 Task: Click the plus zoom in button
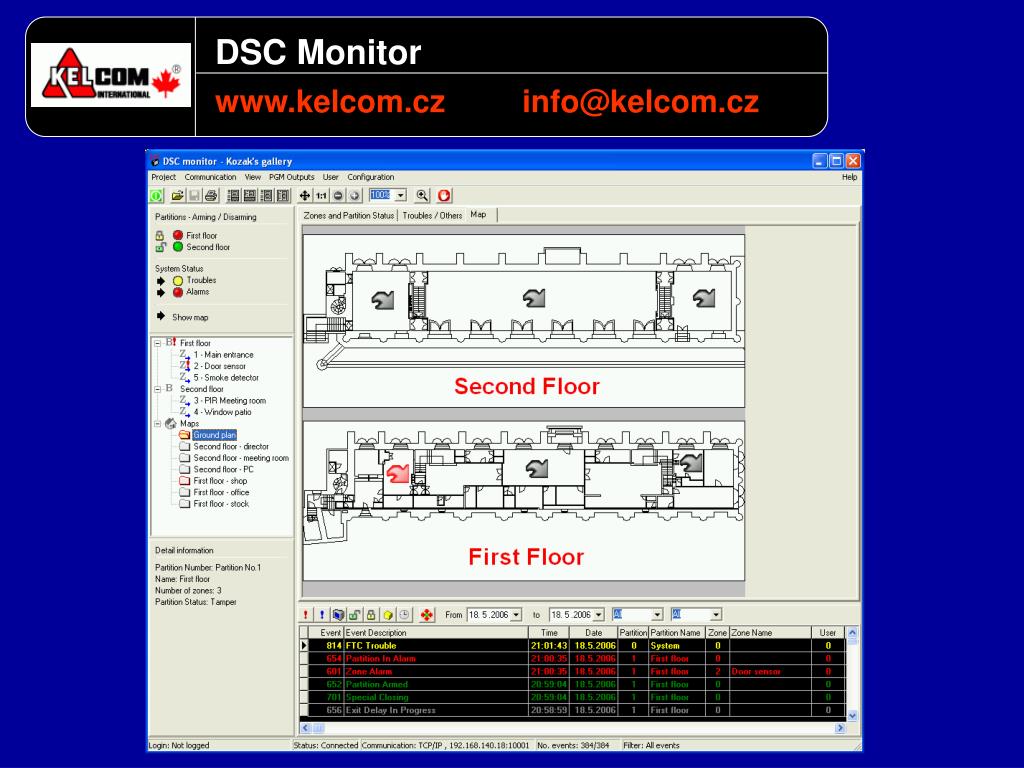click(354, 195)
